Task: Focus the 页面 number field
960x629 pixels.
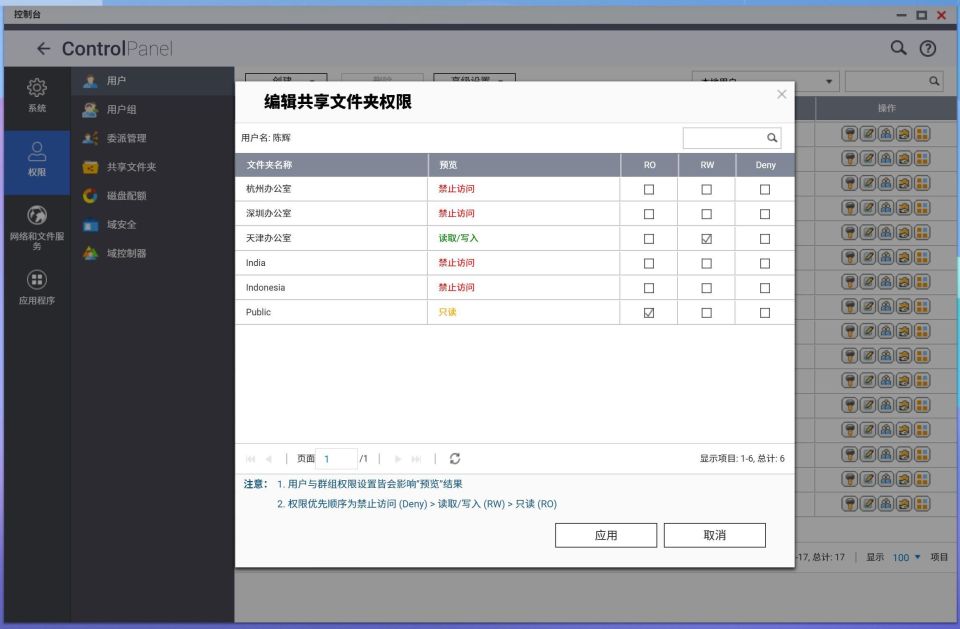Action: coord(336,459)
